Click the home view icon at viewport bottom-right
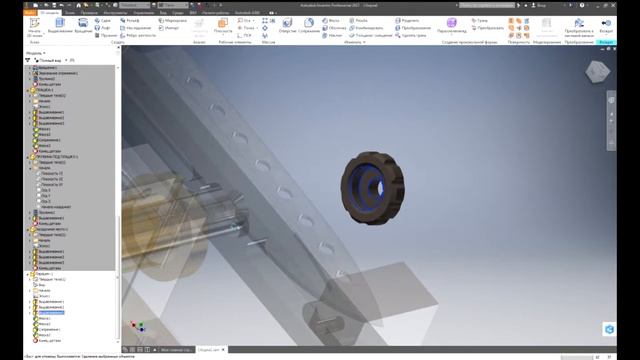 (609, 329)
